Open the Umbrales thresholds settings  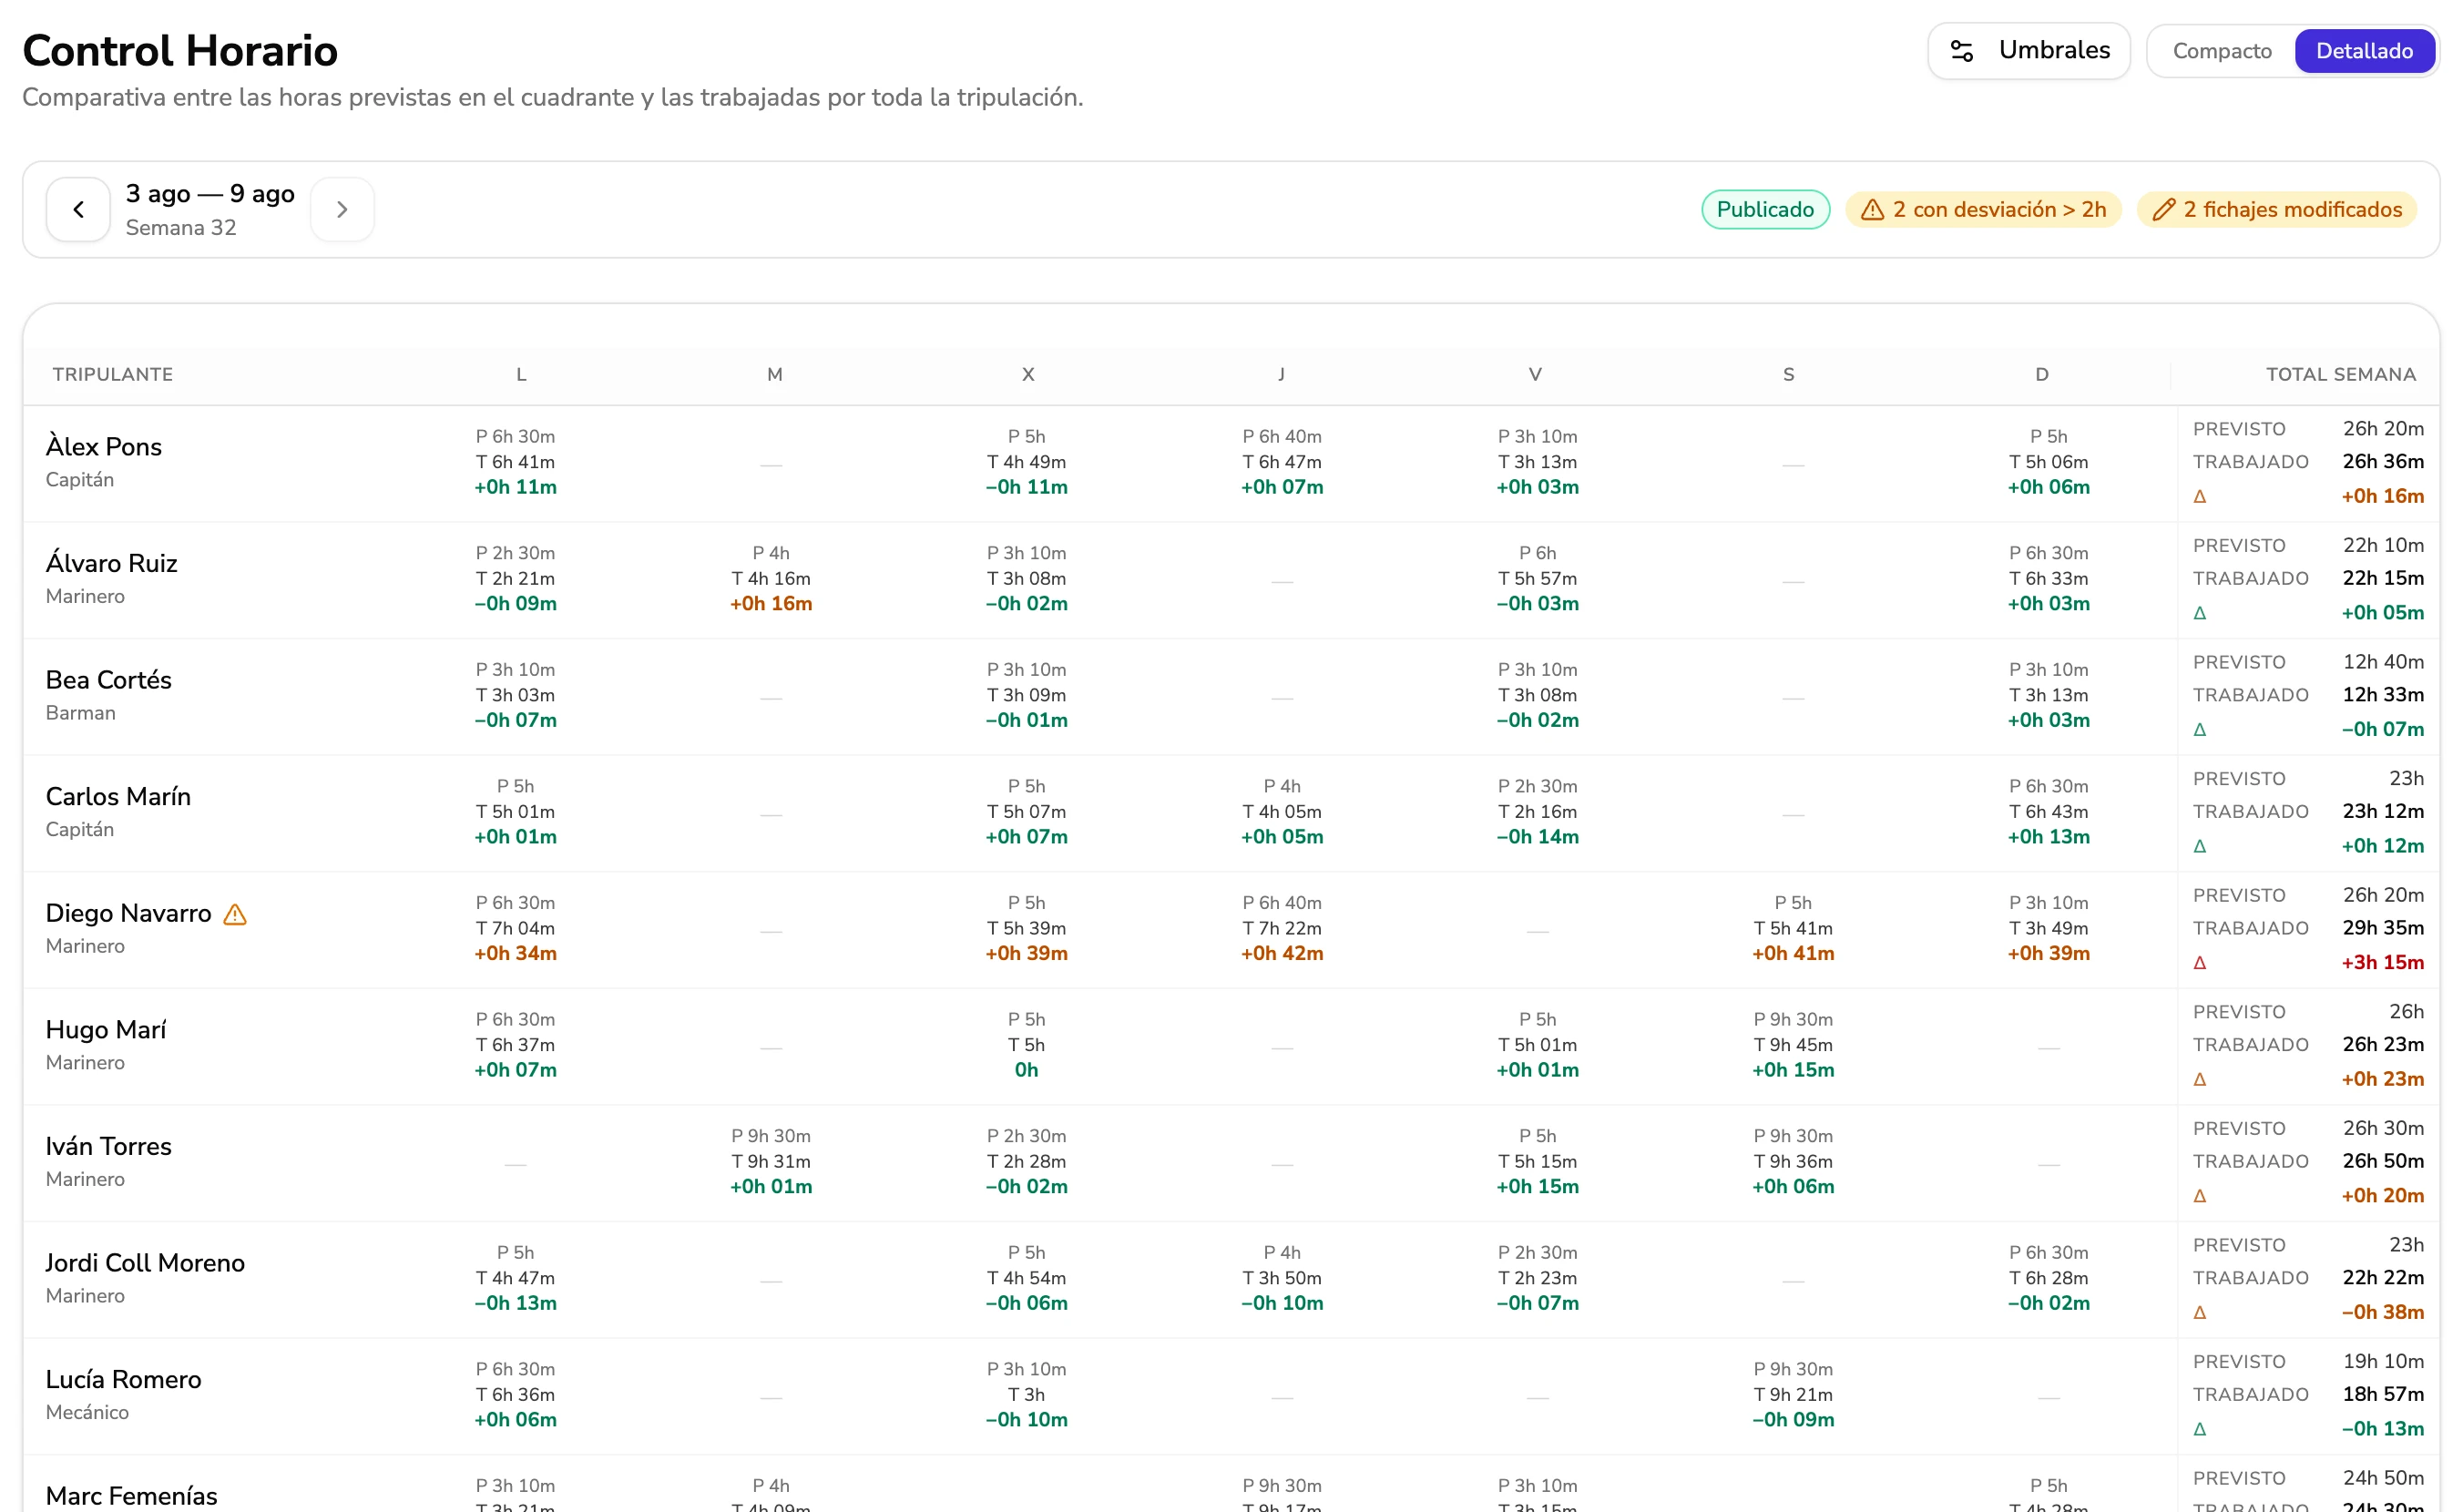coord(2028,51)
